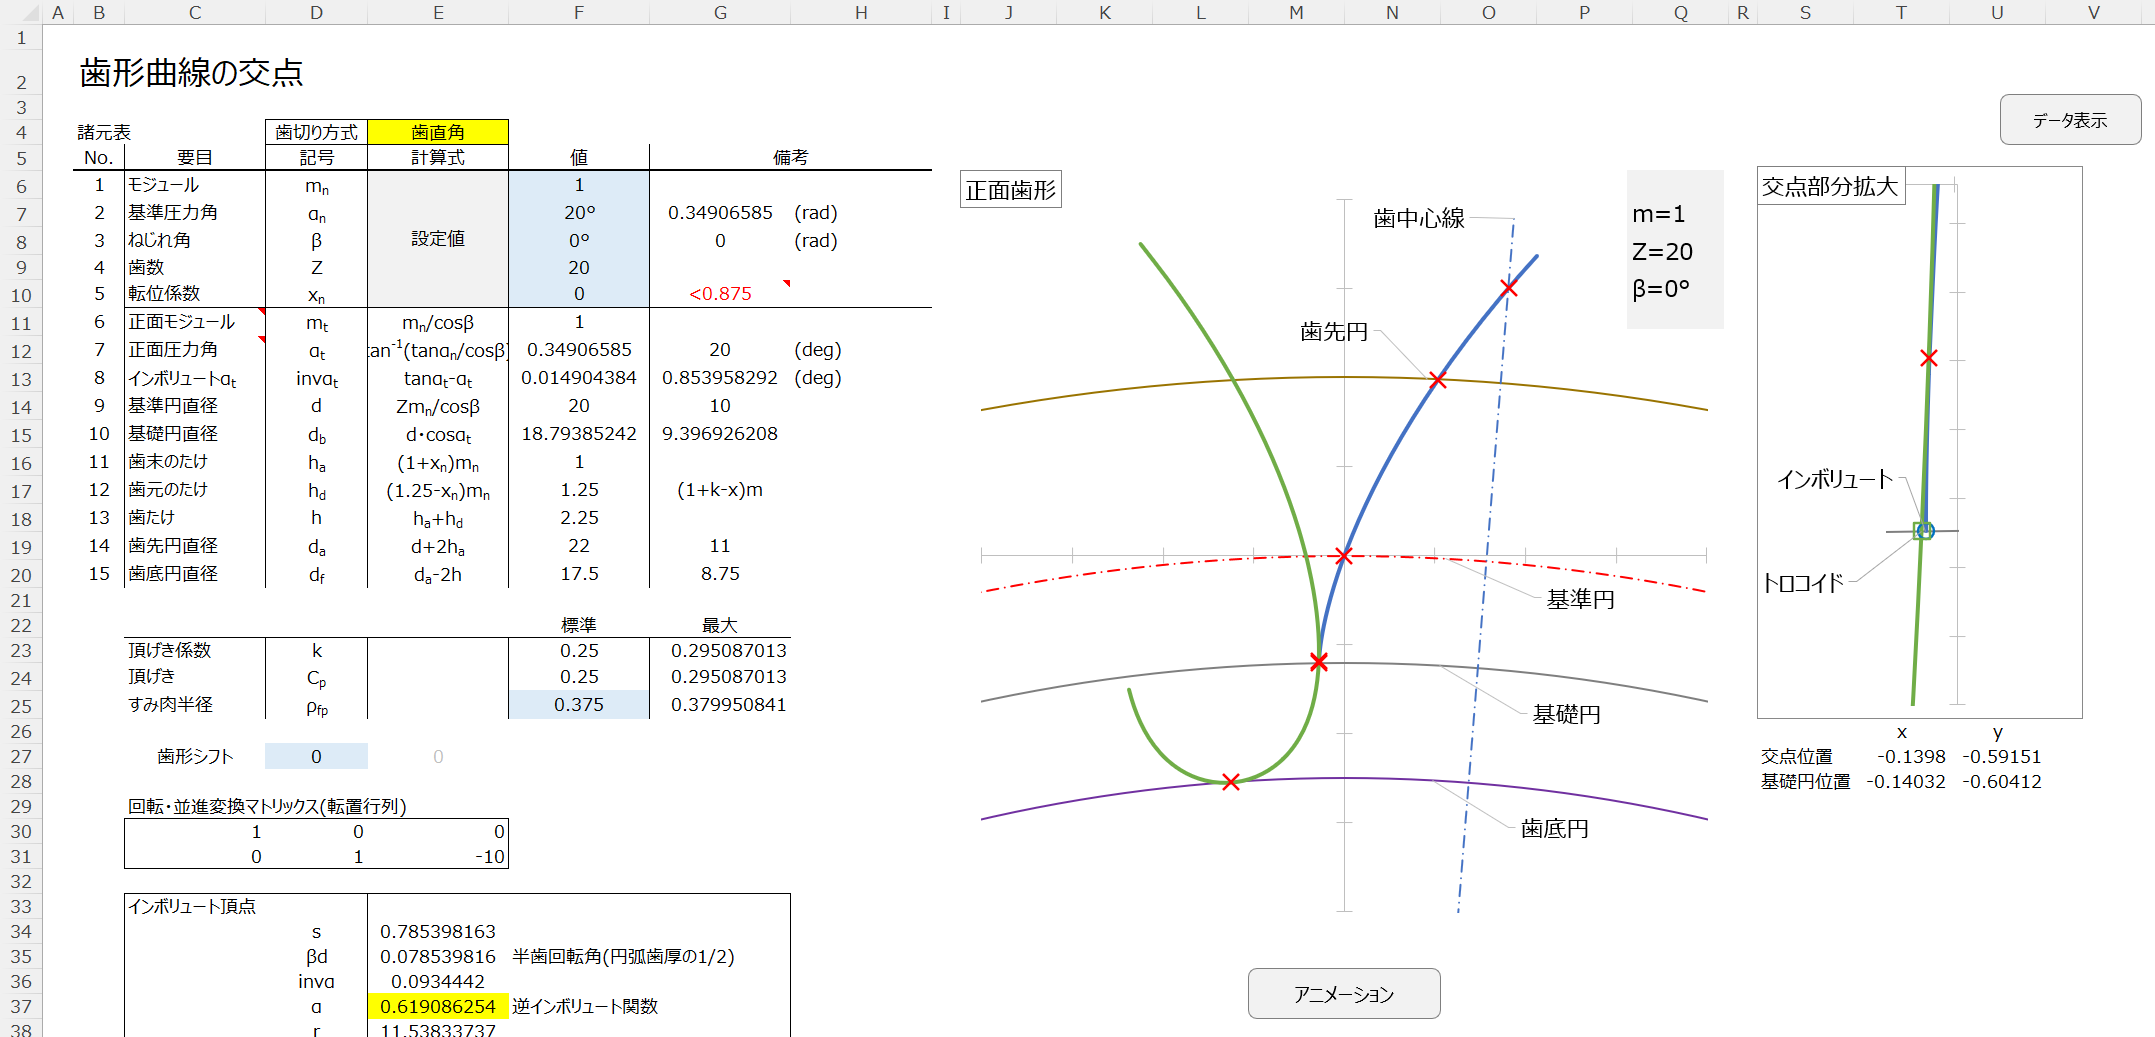Viewport: 2155px width, 1037px height.
Task: Select row 10 header
Action: coord(21,295)
